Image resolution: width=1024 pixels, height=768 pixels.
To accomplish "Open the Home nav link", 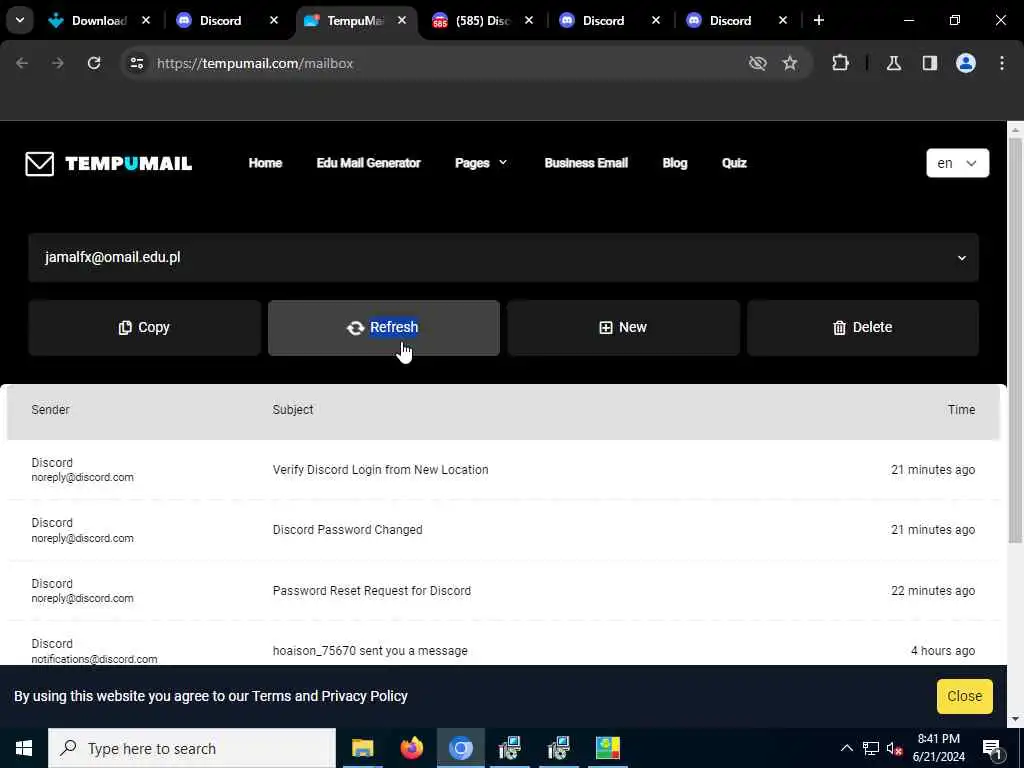I will pyautogui.click(x=265, y=163).
